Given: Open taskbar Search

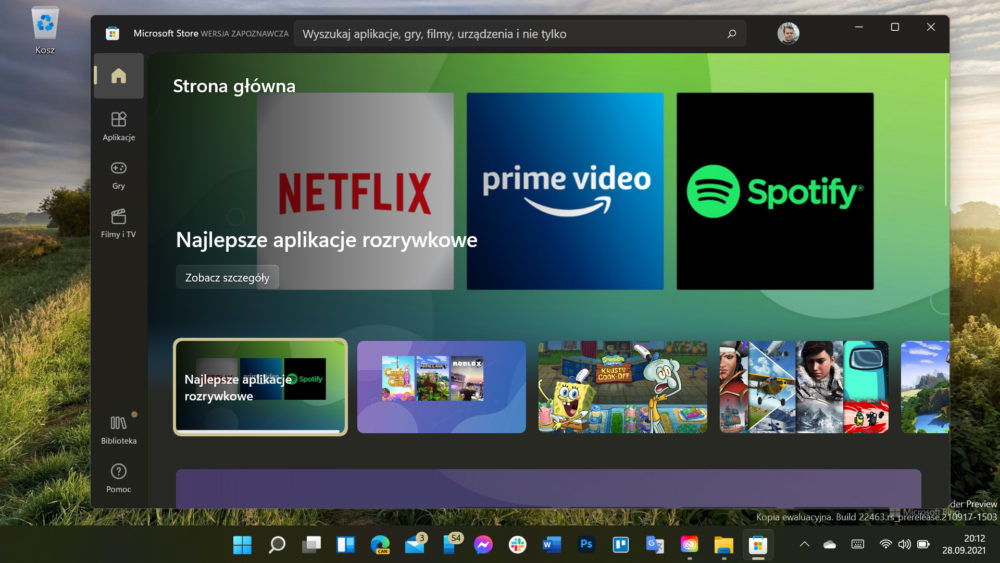Looking at the screenshot, I should tap(277, 545).
